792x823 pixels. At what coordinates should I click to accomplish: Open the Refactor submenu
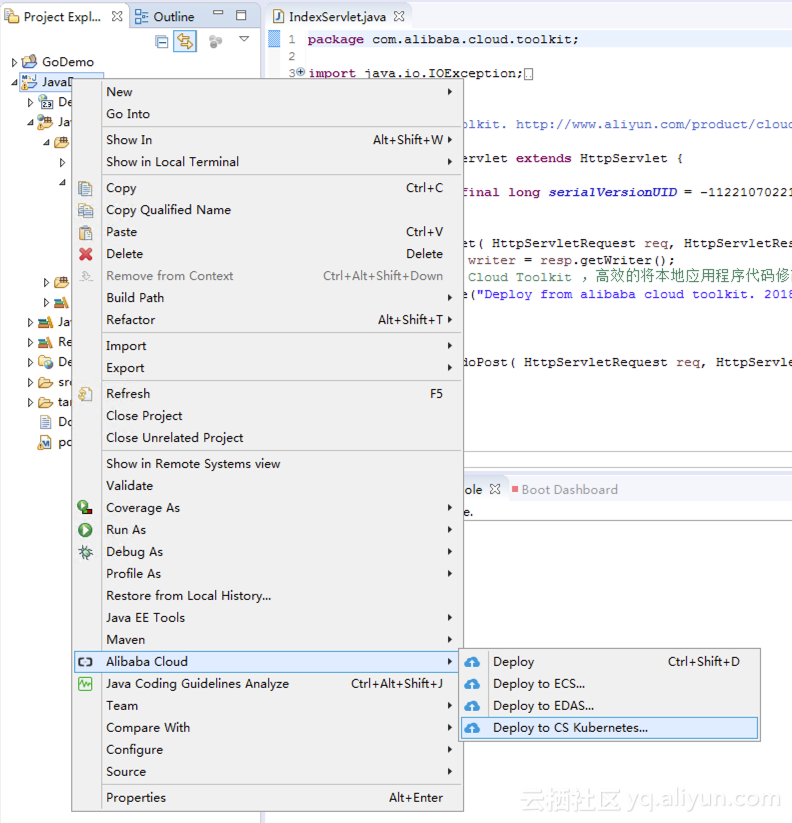tap(282, 320)
